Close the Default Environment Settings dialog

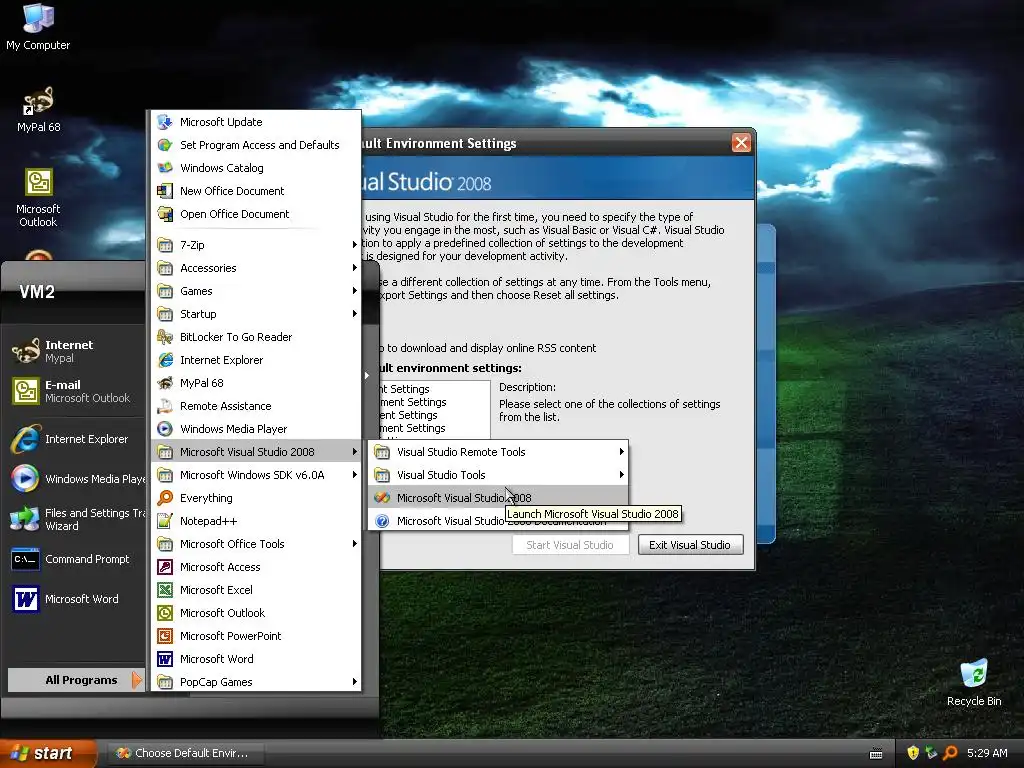coord(741,142)
